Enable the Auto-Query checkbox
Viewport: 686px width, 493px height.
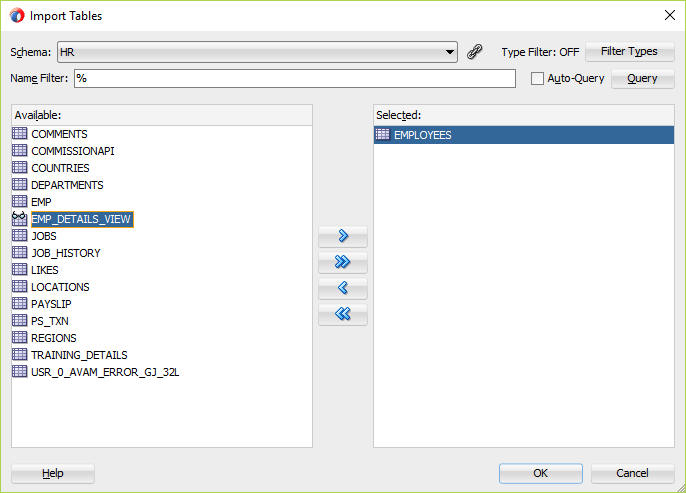pos(537,79)
